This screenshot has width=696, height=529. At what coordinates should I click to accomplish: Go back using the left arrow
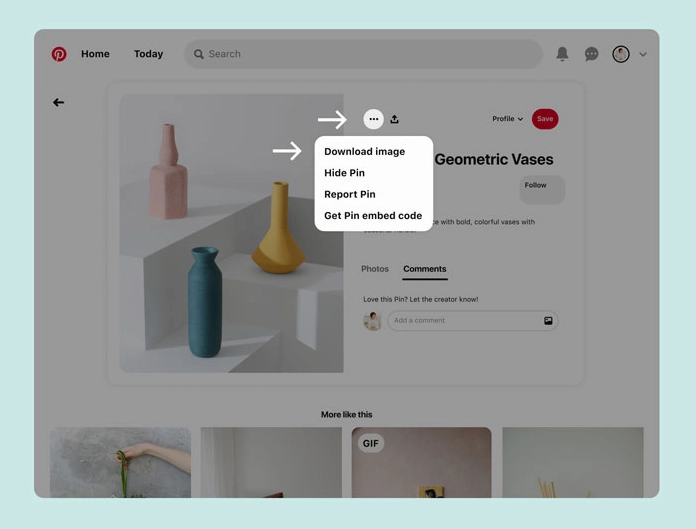[x=58, y=103]
